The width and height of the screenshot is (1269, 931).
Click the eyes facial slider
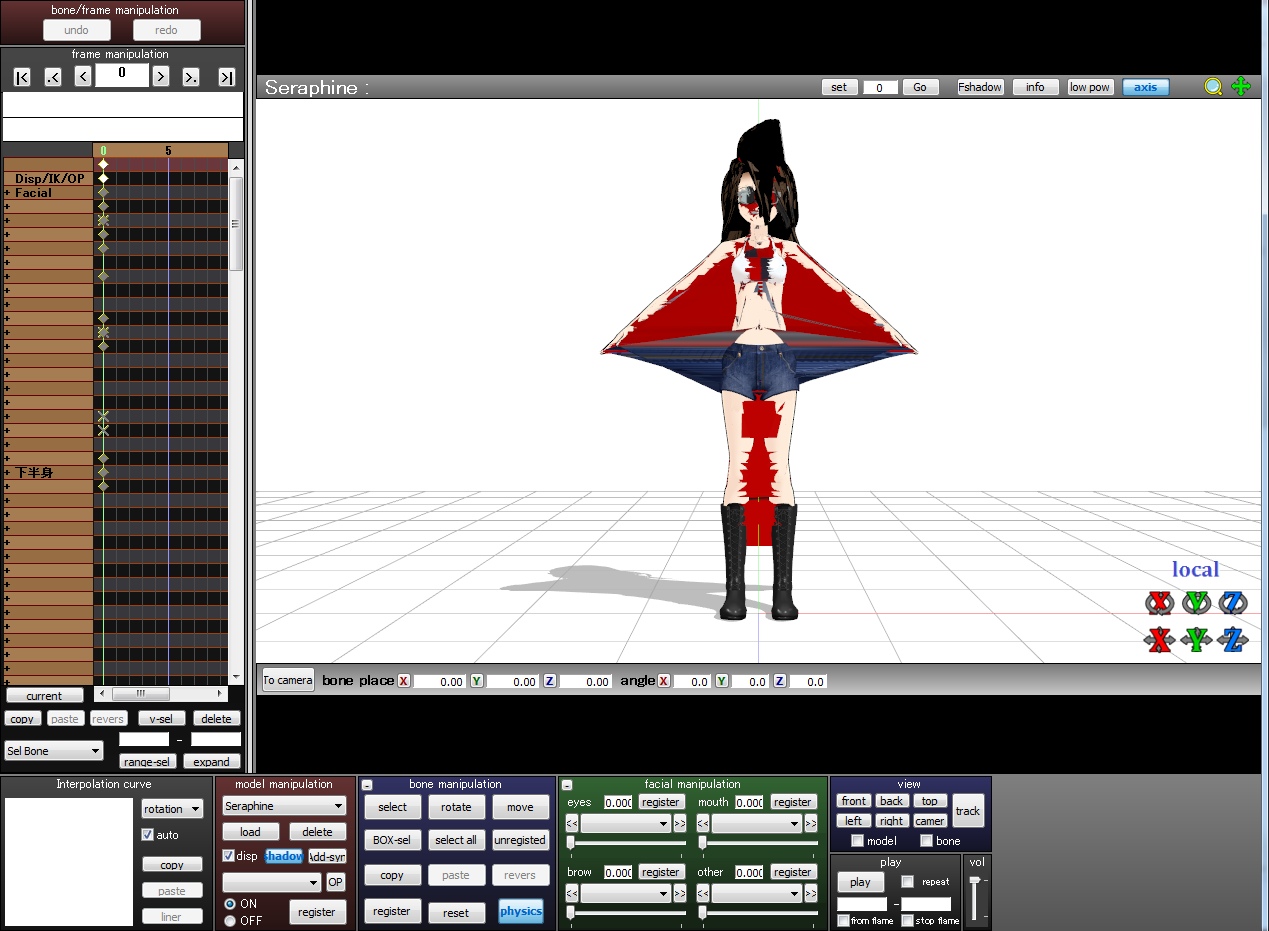[x=626, y=843]
